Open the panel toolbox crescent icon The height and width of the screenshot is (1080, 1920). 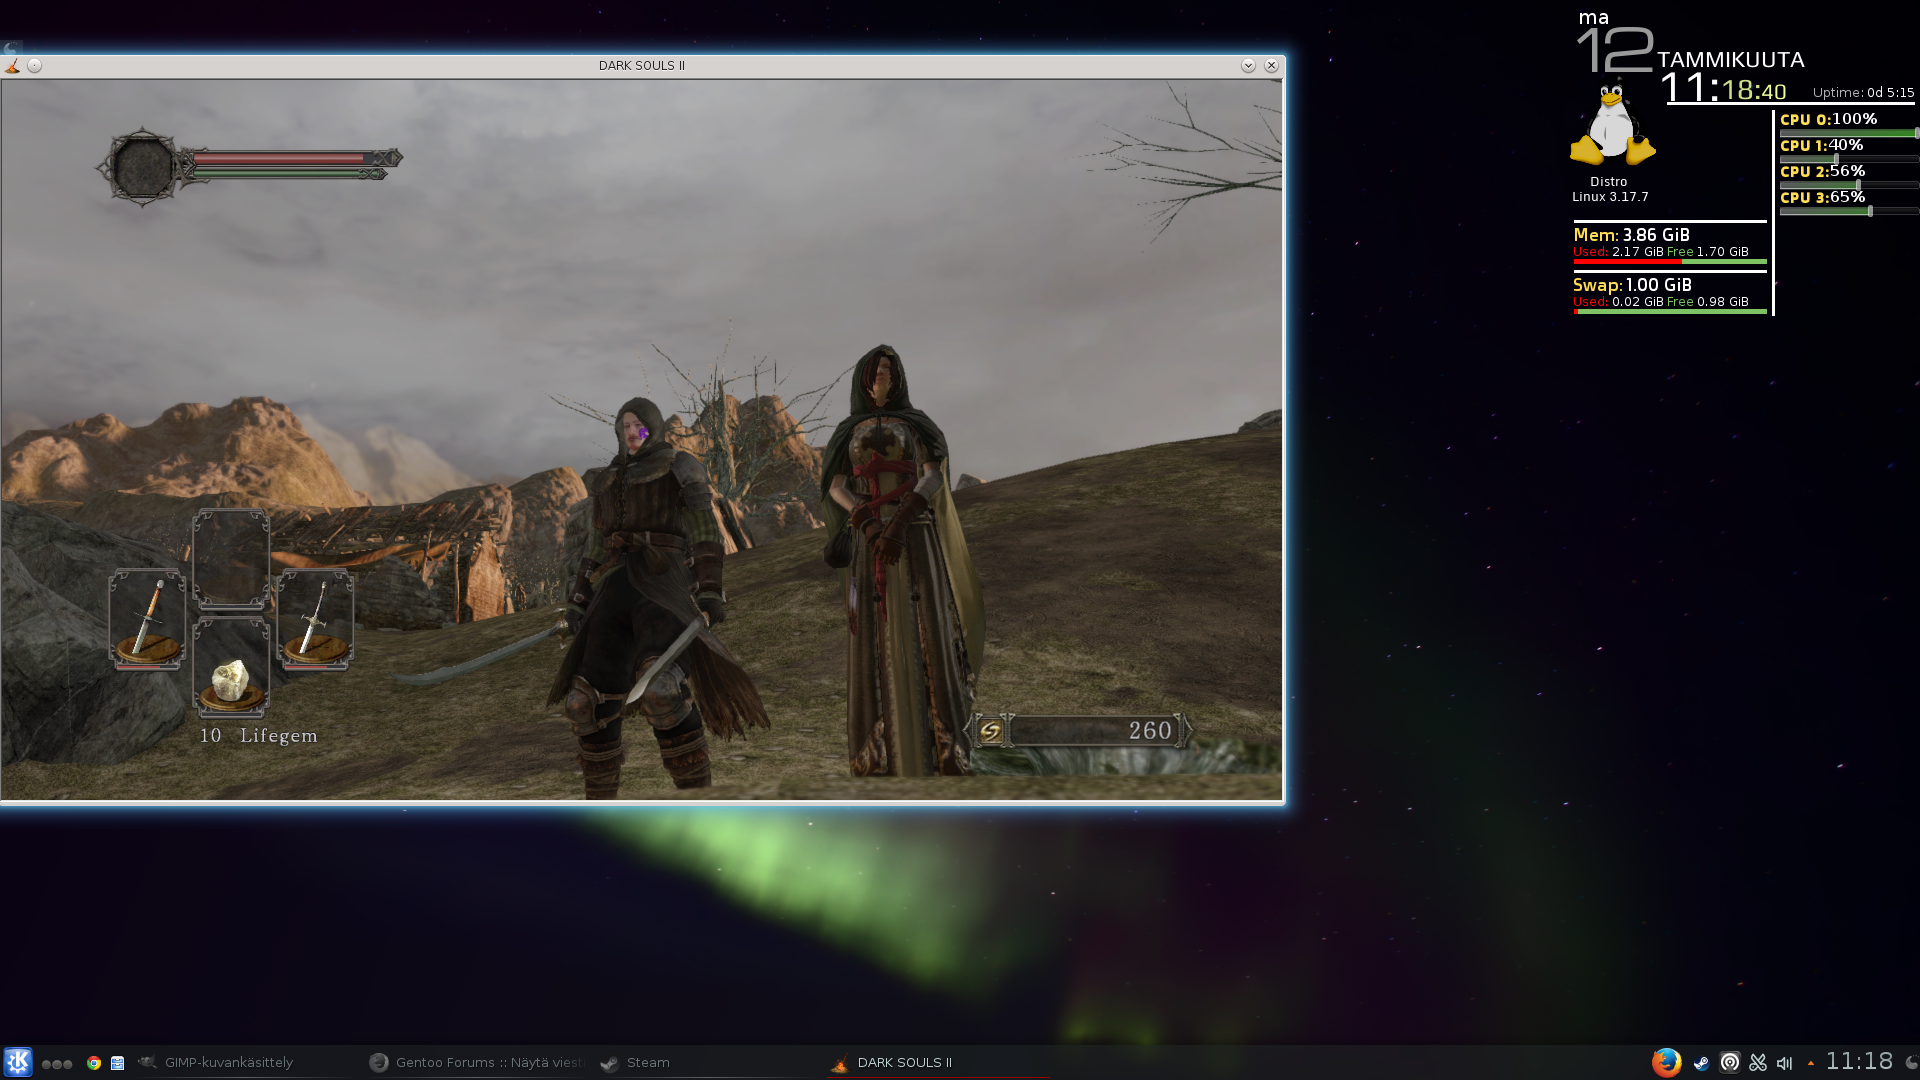(1911, 1063)
